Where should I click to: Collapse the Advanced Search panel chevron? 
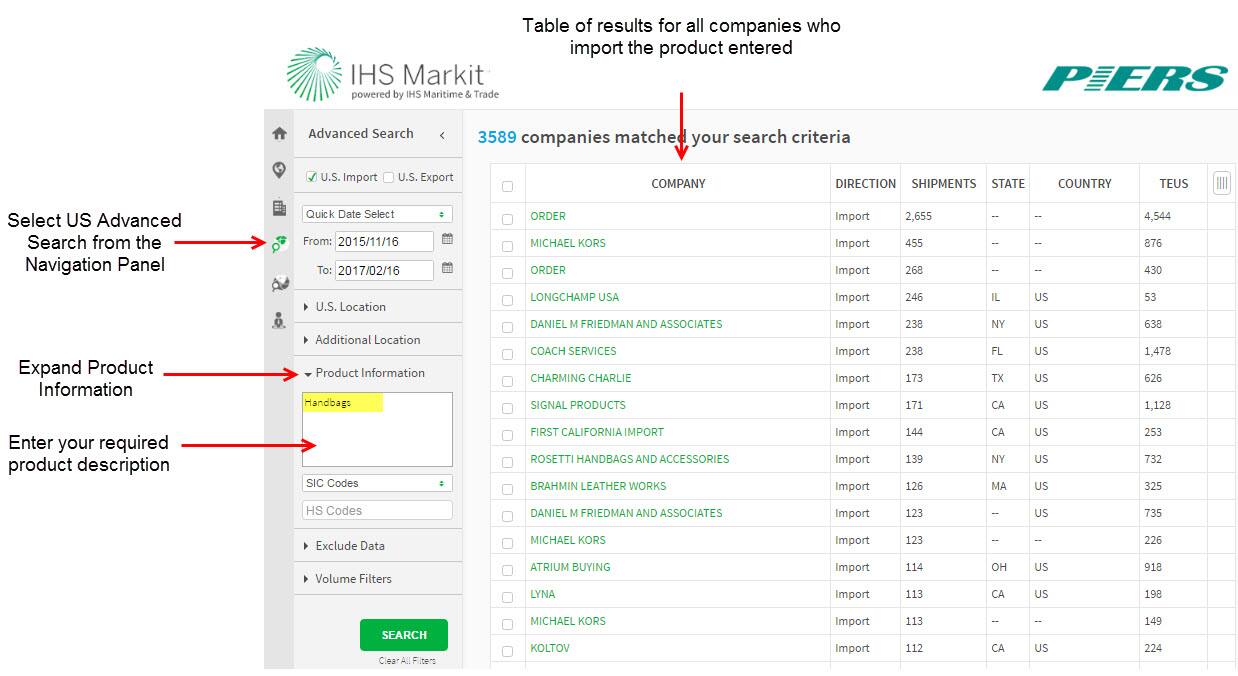[x=442, y=134]
